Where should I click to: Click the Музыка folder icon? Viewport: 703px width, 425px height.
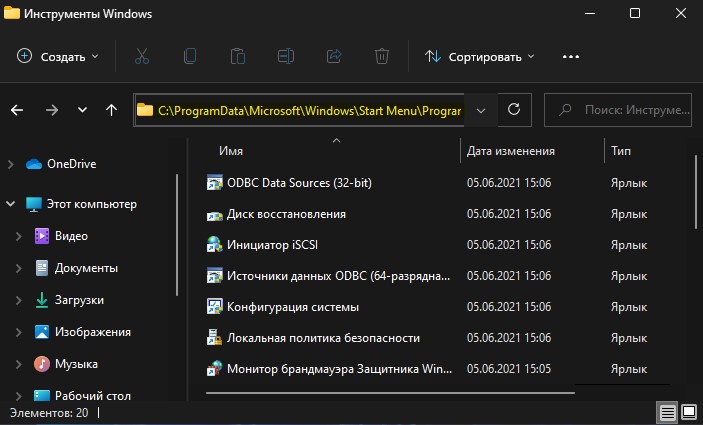[x=42, y=364]
